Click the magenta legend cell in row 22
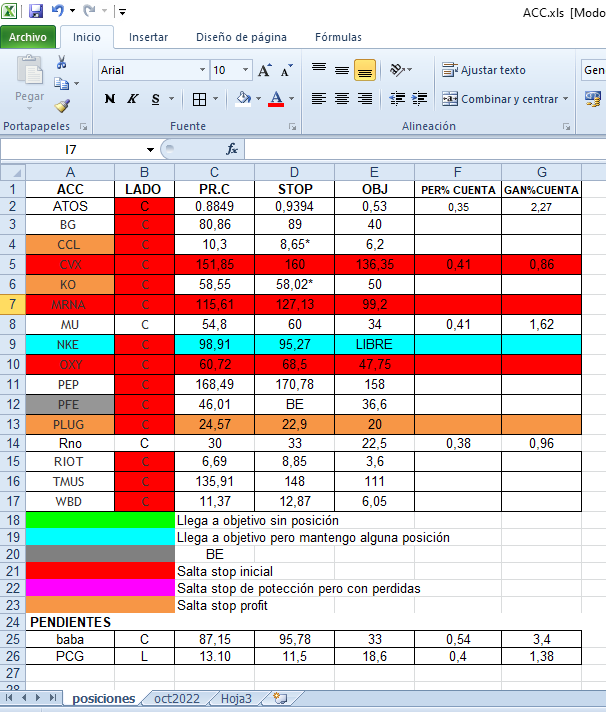 pos(100,588)
